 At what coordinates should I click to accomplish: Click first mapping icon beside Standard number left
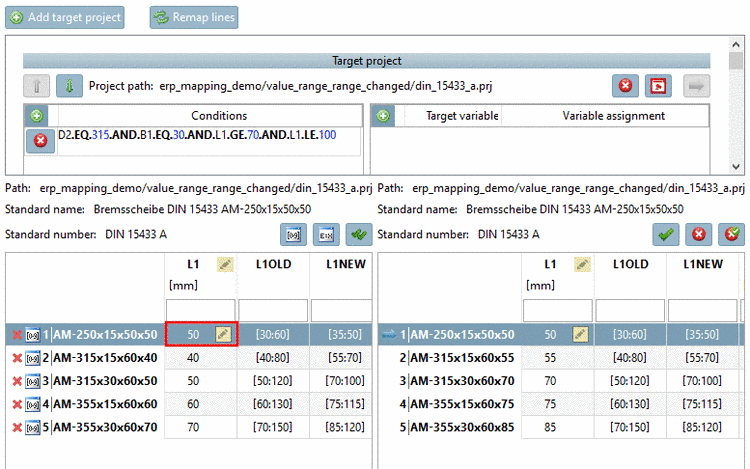pos(293,235)
